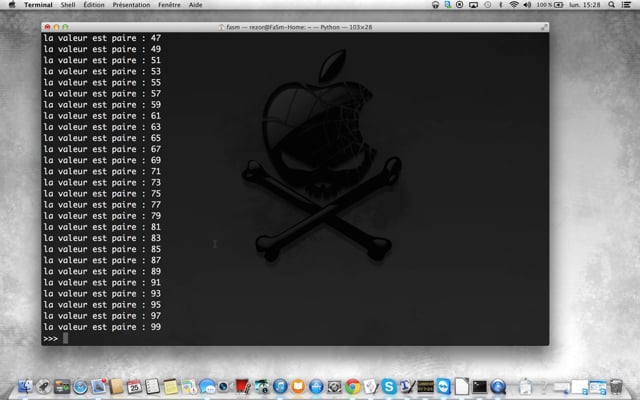Open the Fenêtre menu
640x400 pixels.
[x=169, y=5]
